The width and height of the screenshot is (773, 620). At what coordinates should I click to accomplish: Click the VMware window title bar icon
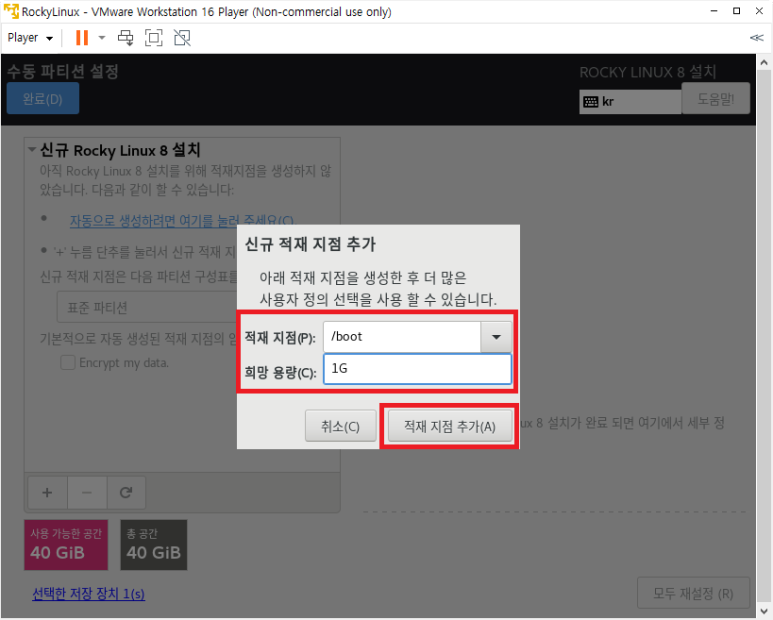tap(11, 11)
